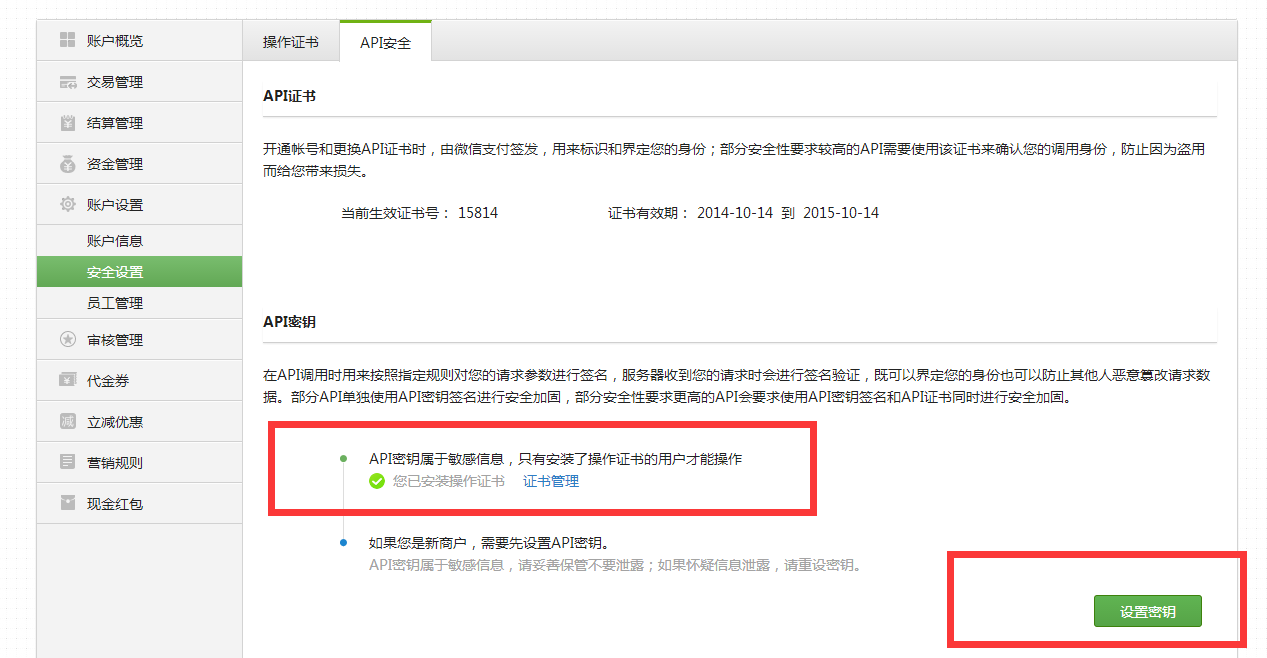Select the 结算管理 icon in sidebar
The image size is (1267, 658).
(x=67, y=123)
